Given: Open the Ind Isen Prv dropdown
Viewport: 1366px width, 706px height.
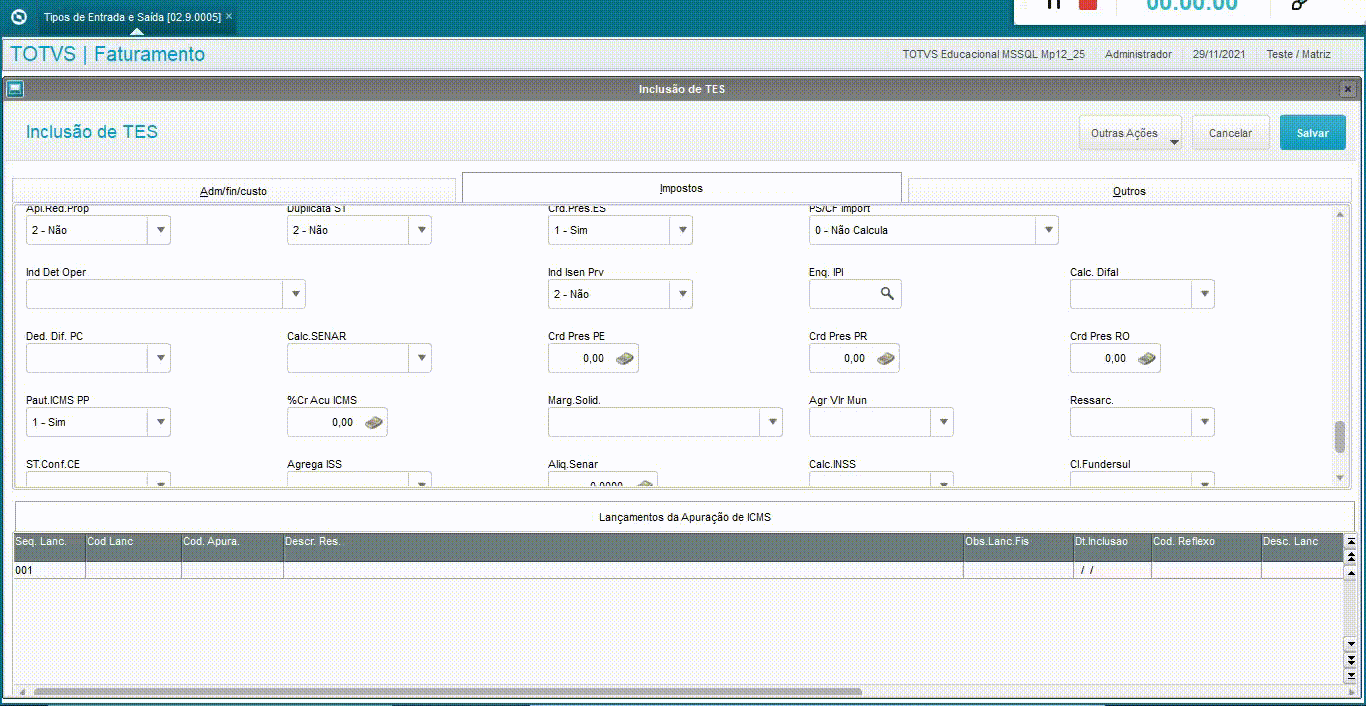Looking at the screenshot, I should [x=682, y=294].
